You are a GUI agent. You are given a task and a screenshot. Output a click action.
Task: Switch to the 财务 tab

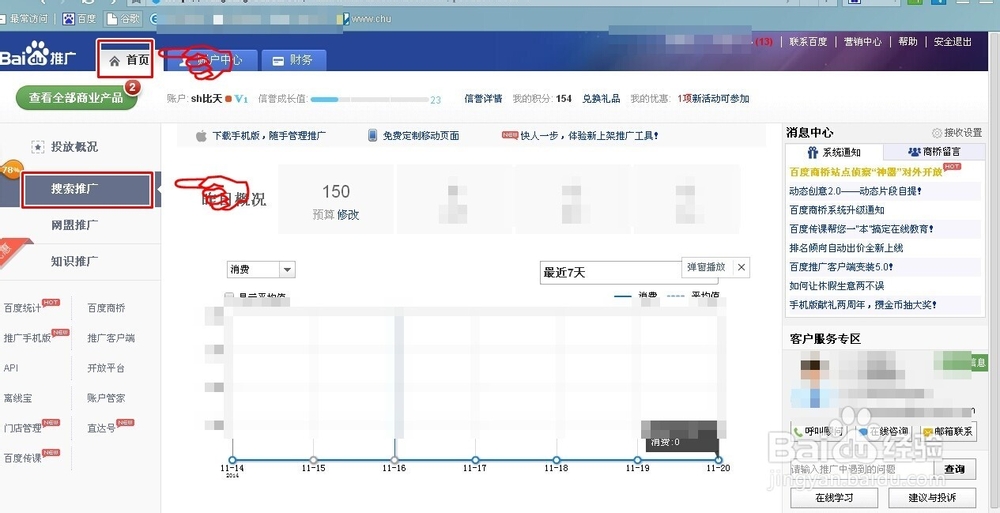(x=293, y=60)
